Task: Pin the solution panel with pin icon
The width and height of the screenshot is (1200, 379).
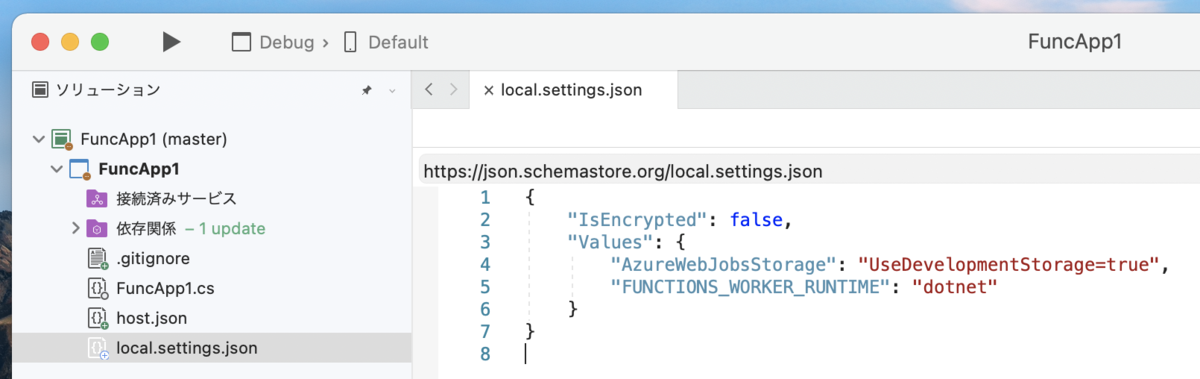Action: 367,90
